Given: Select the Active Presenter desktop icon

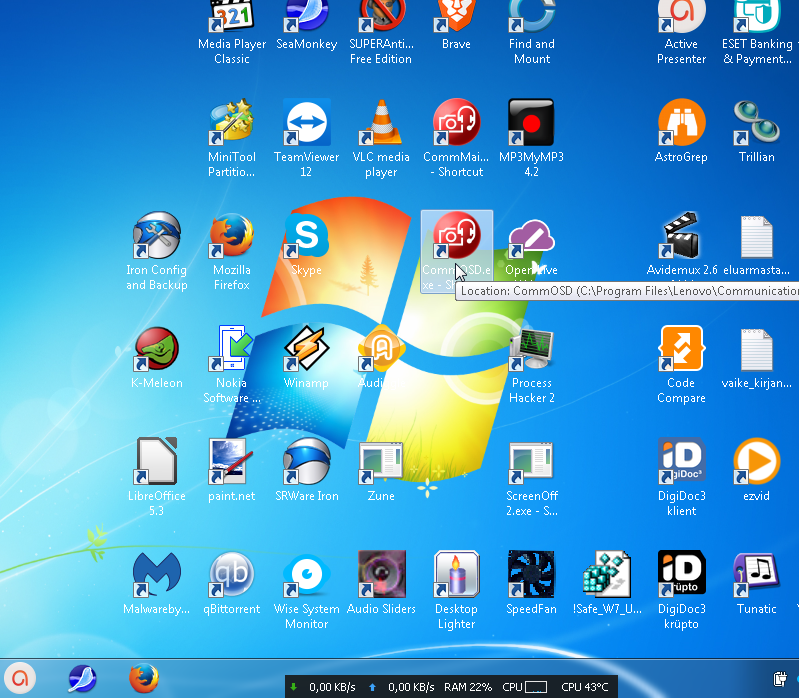Looking at the screenshot, I should [681, 18].
